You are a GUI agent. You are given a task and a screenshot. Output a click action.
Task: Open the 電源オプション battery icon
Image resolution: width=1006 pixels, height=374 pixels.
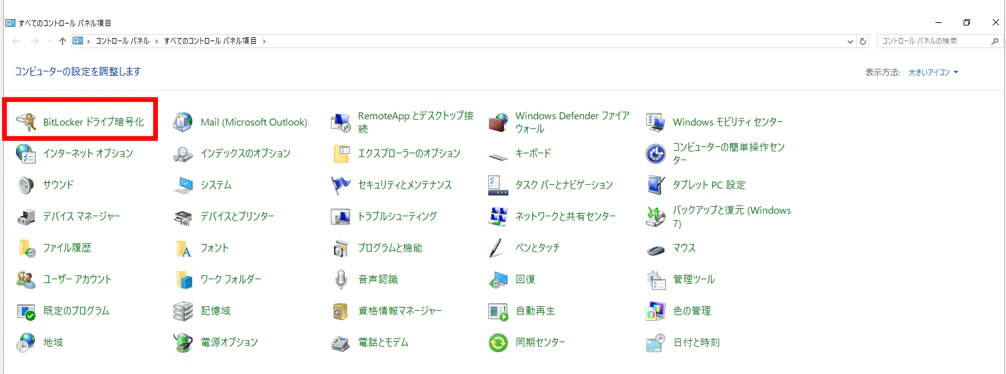point(183,343)
